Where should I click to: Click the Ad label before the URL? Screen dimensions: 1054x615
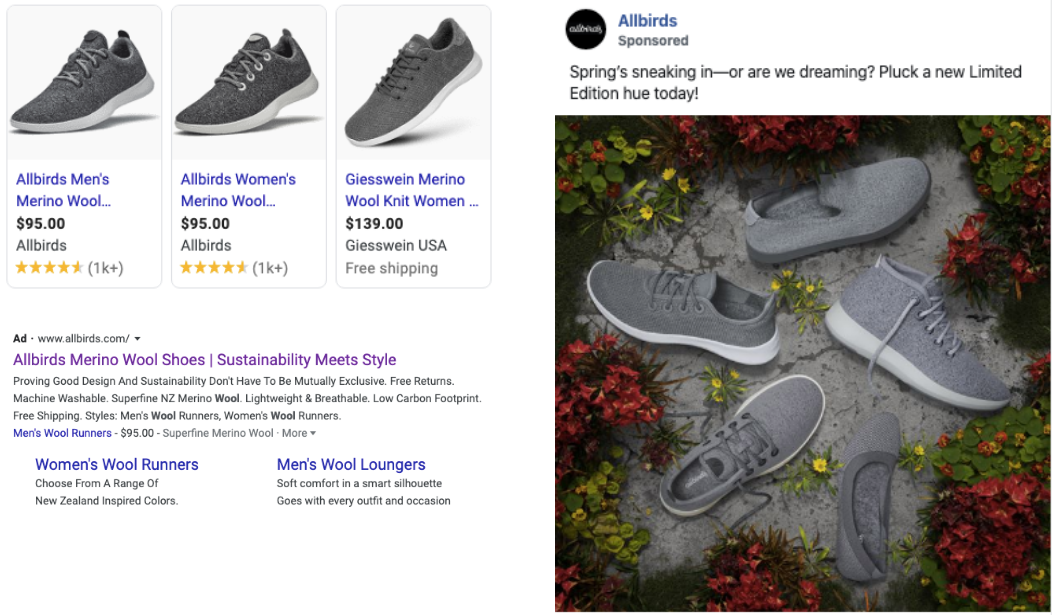tap(20, 339)
